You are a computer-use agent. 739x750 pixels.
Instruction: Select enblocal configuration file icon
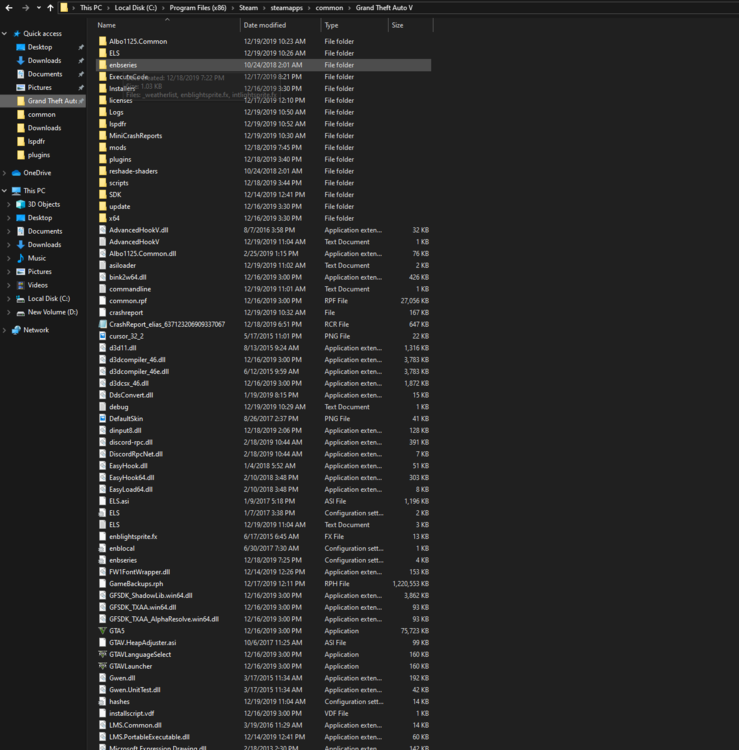102,548
